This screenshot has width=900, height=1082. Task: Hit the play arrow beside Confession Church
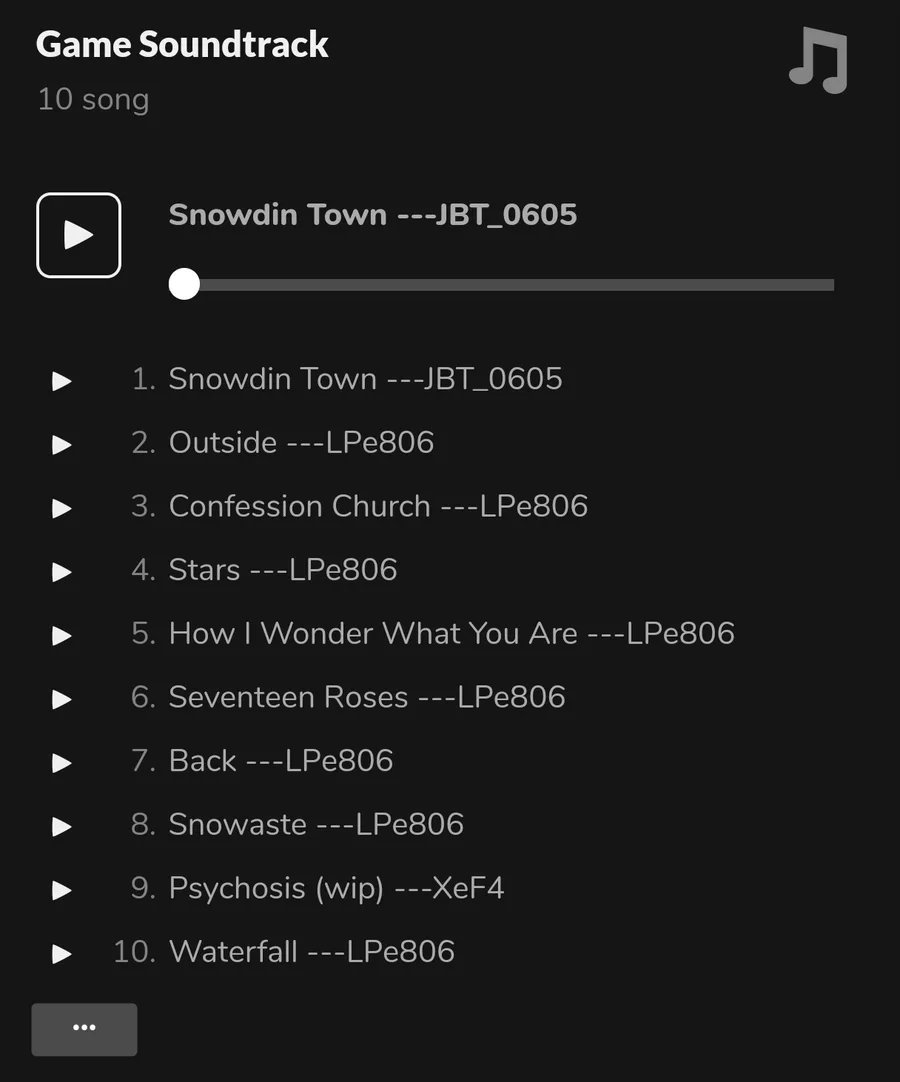pyautogui.click(x=62, y=508)
